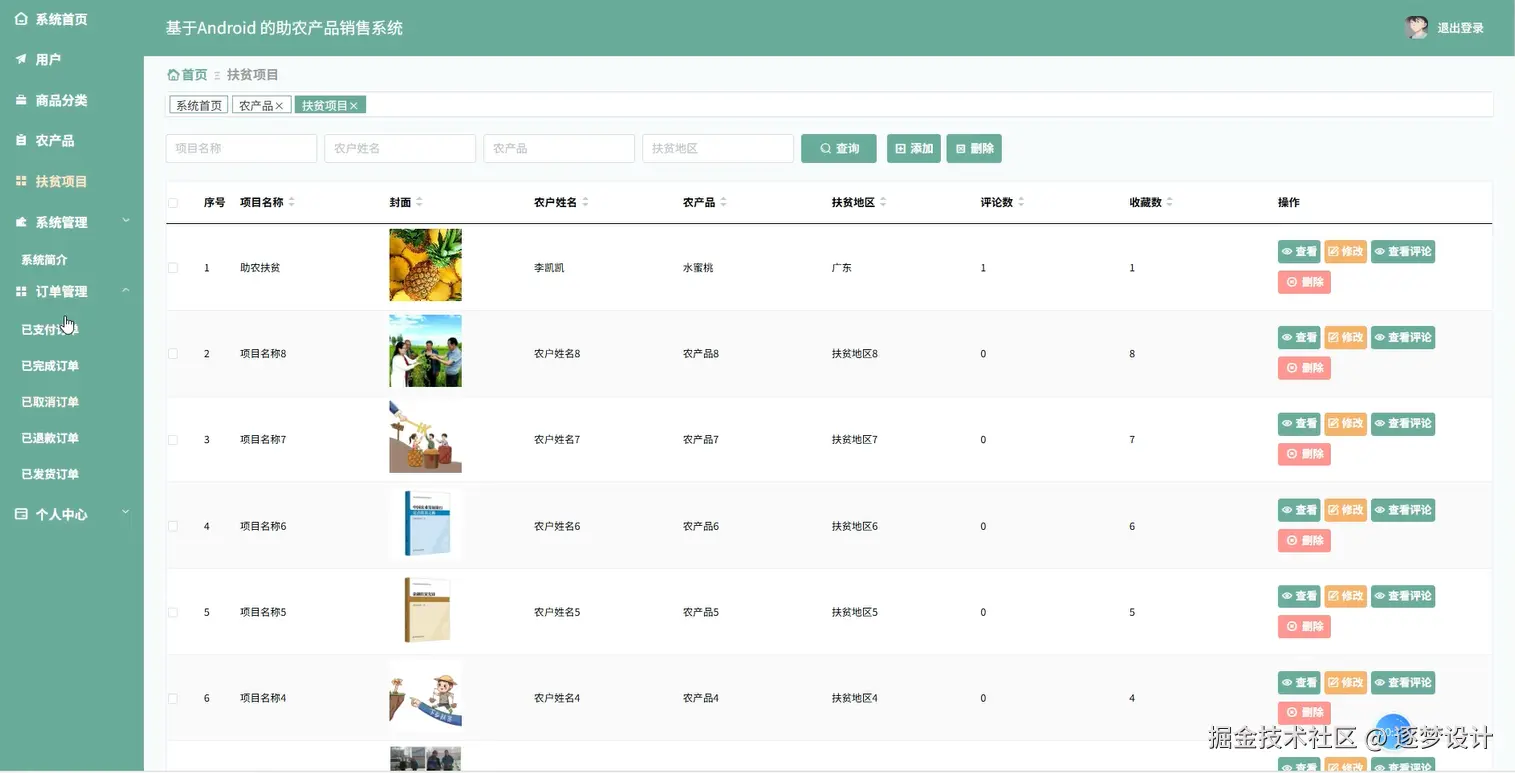Click the 查询 search button
Viewport: 1515px width, 773px height.
click(839, 148)
